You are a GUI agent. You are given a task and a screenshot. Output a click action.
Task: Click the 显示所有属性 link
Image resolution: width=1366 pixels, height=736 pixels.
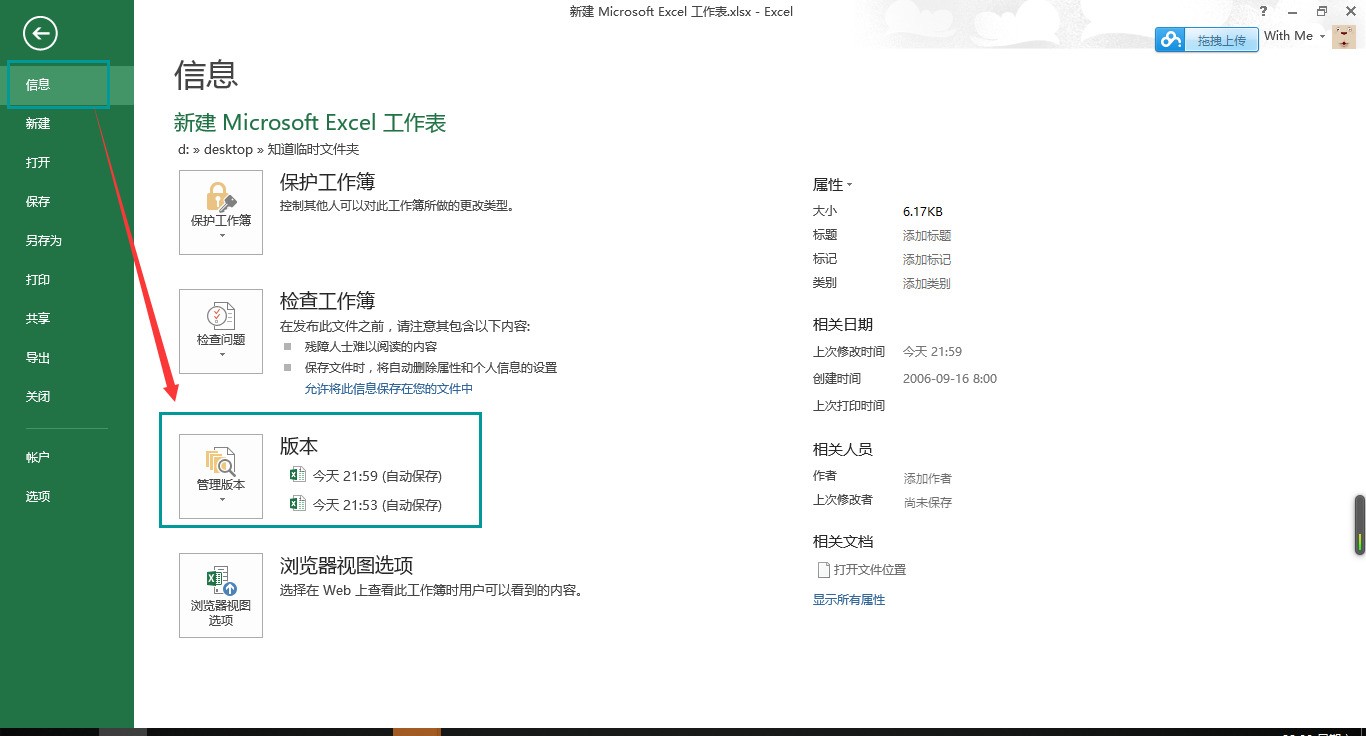coord(848,599)
